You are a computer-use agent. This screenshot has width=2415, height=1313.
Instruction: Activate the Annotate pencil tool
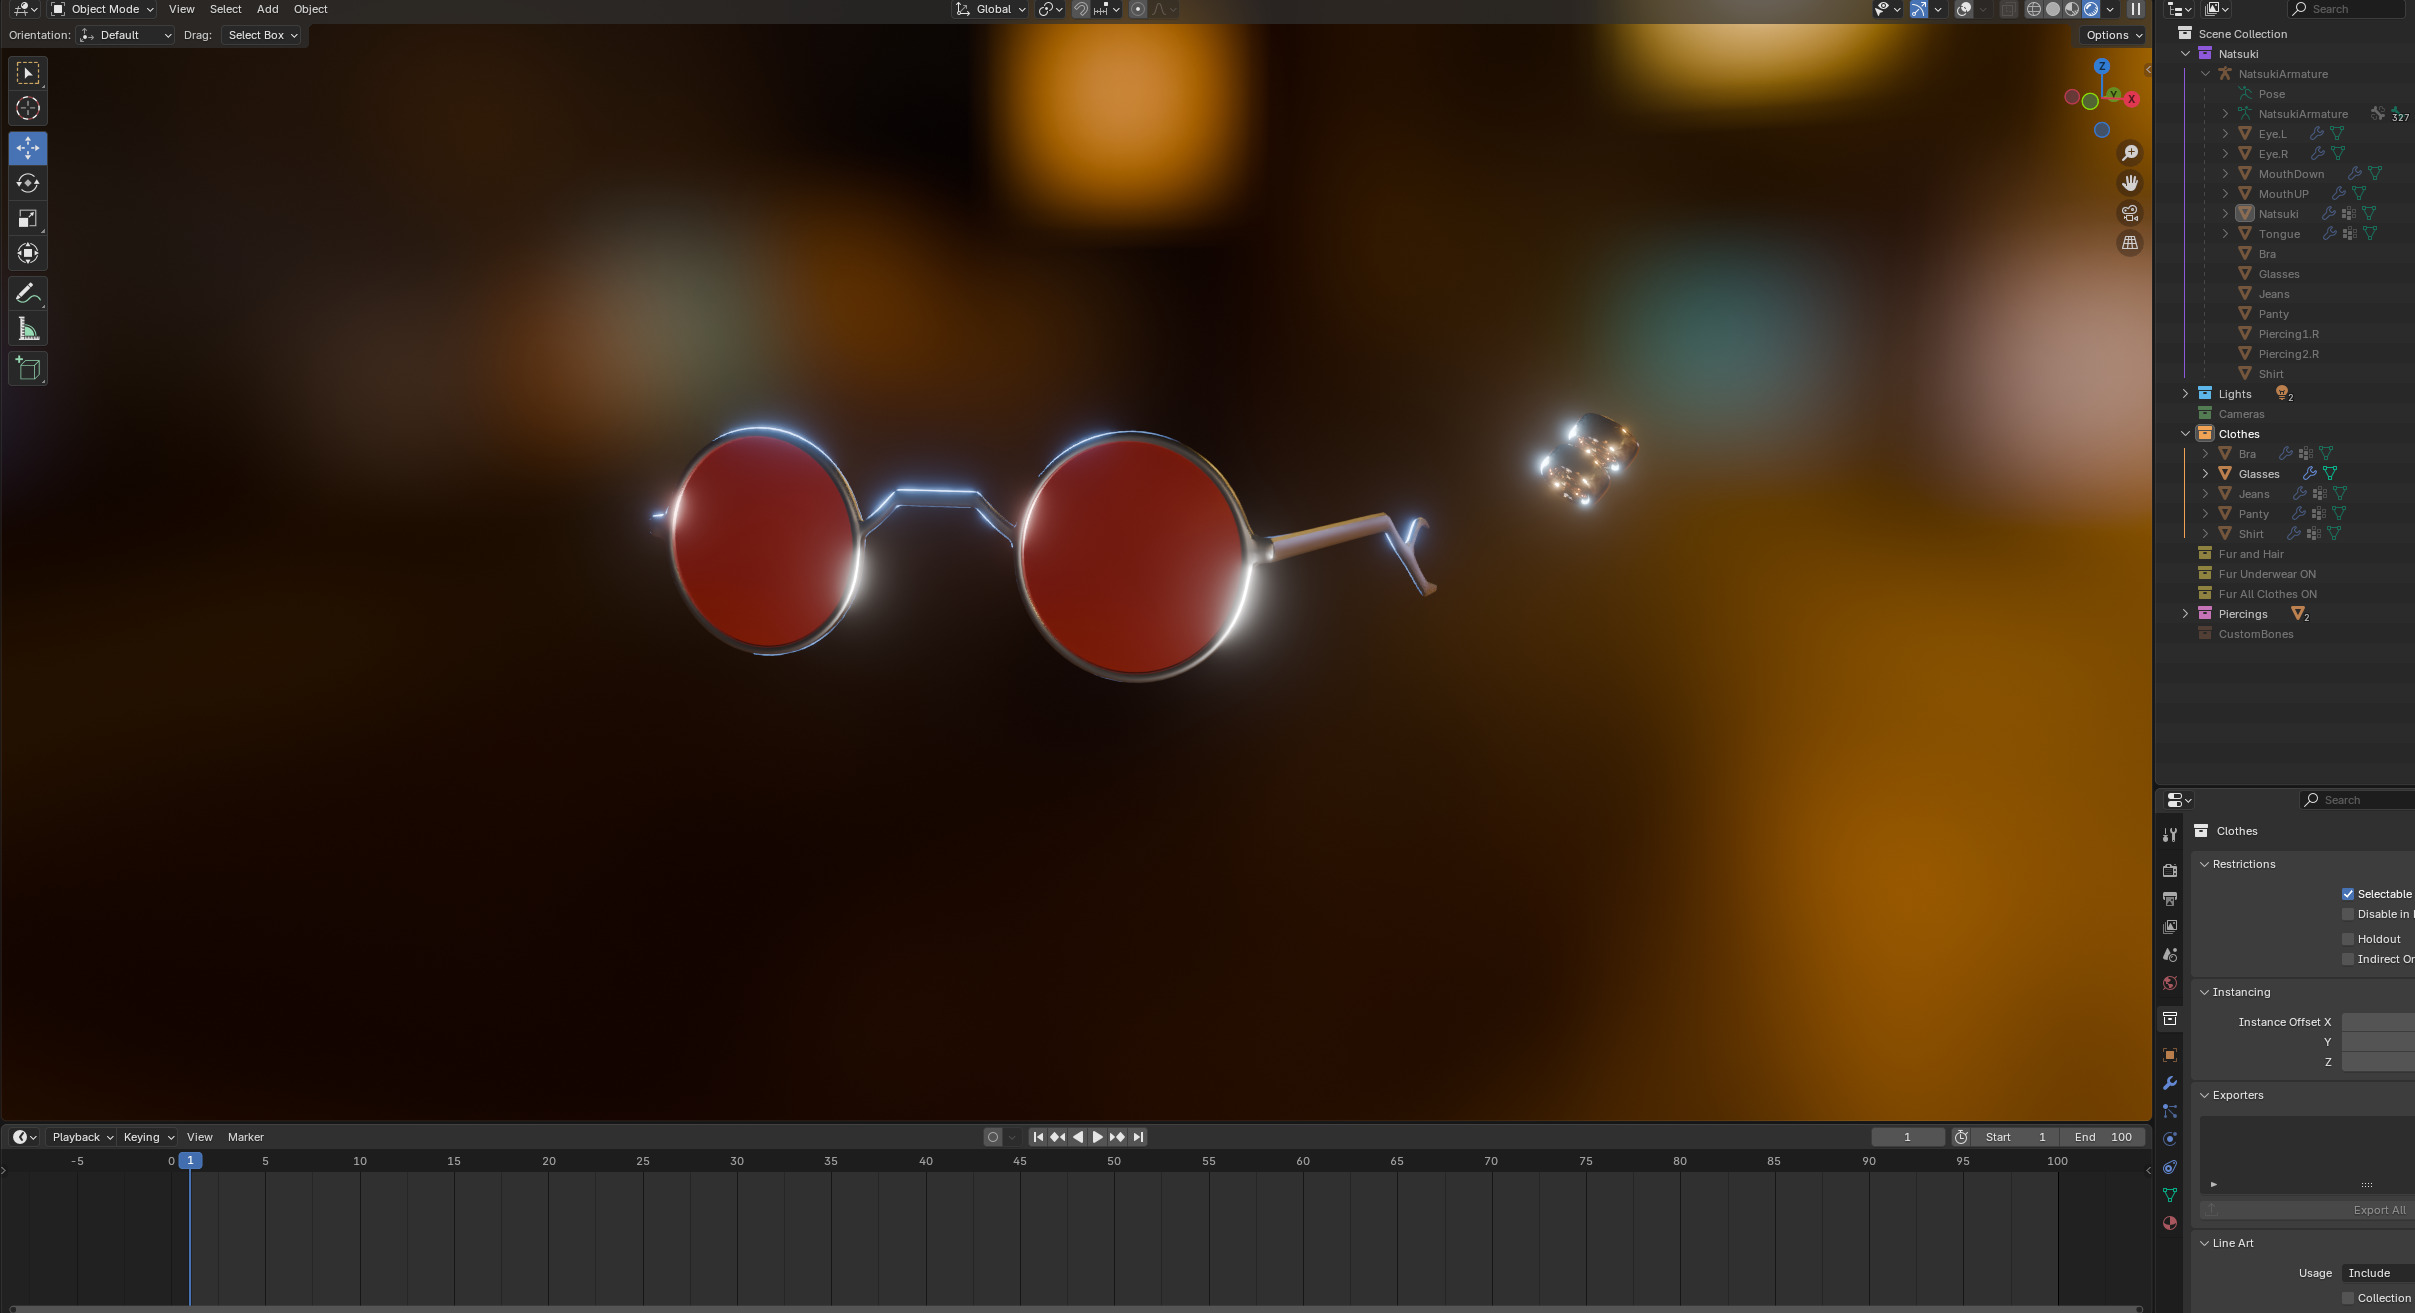click(x=28, y=293)
